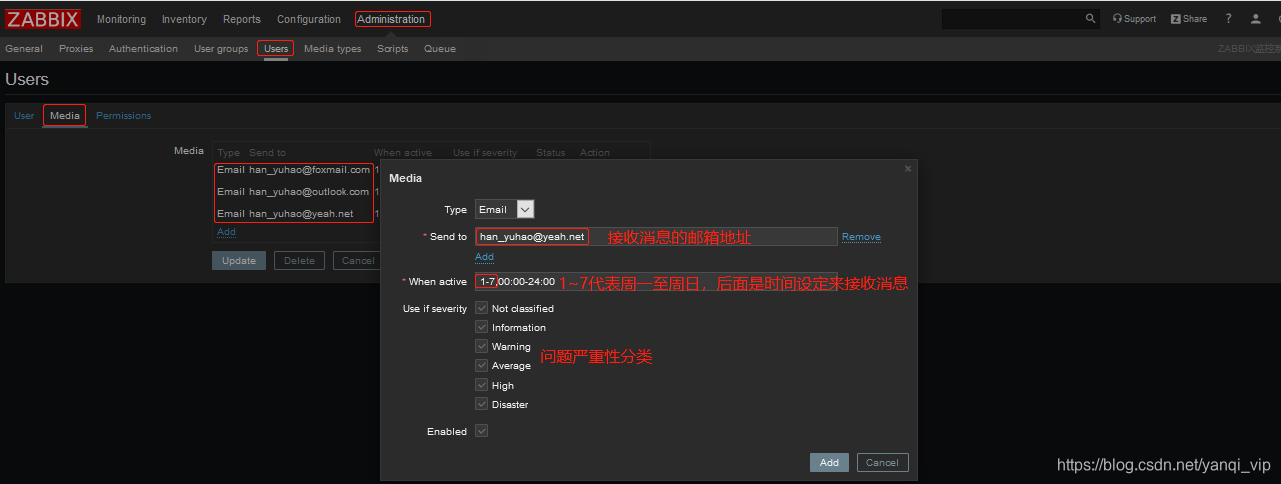Screen dimensions: 1281x484
Task: Click the Cancel button in Media dialog
Action: click(x=882, y=462)
